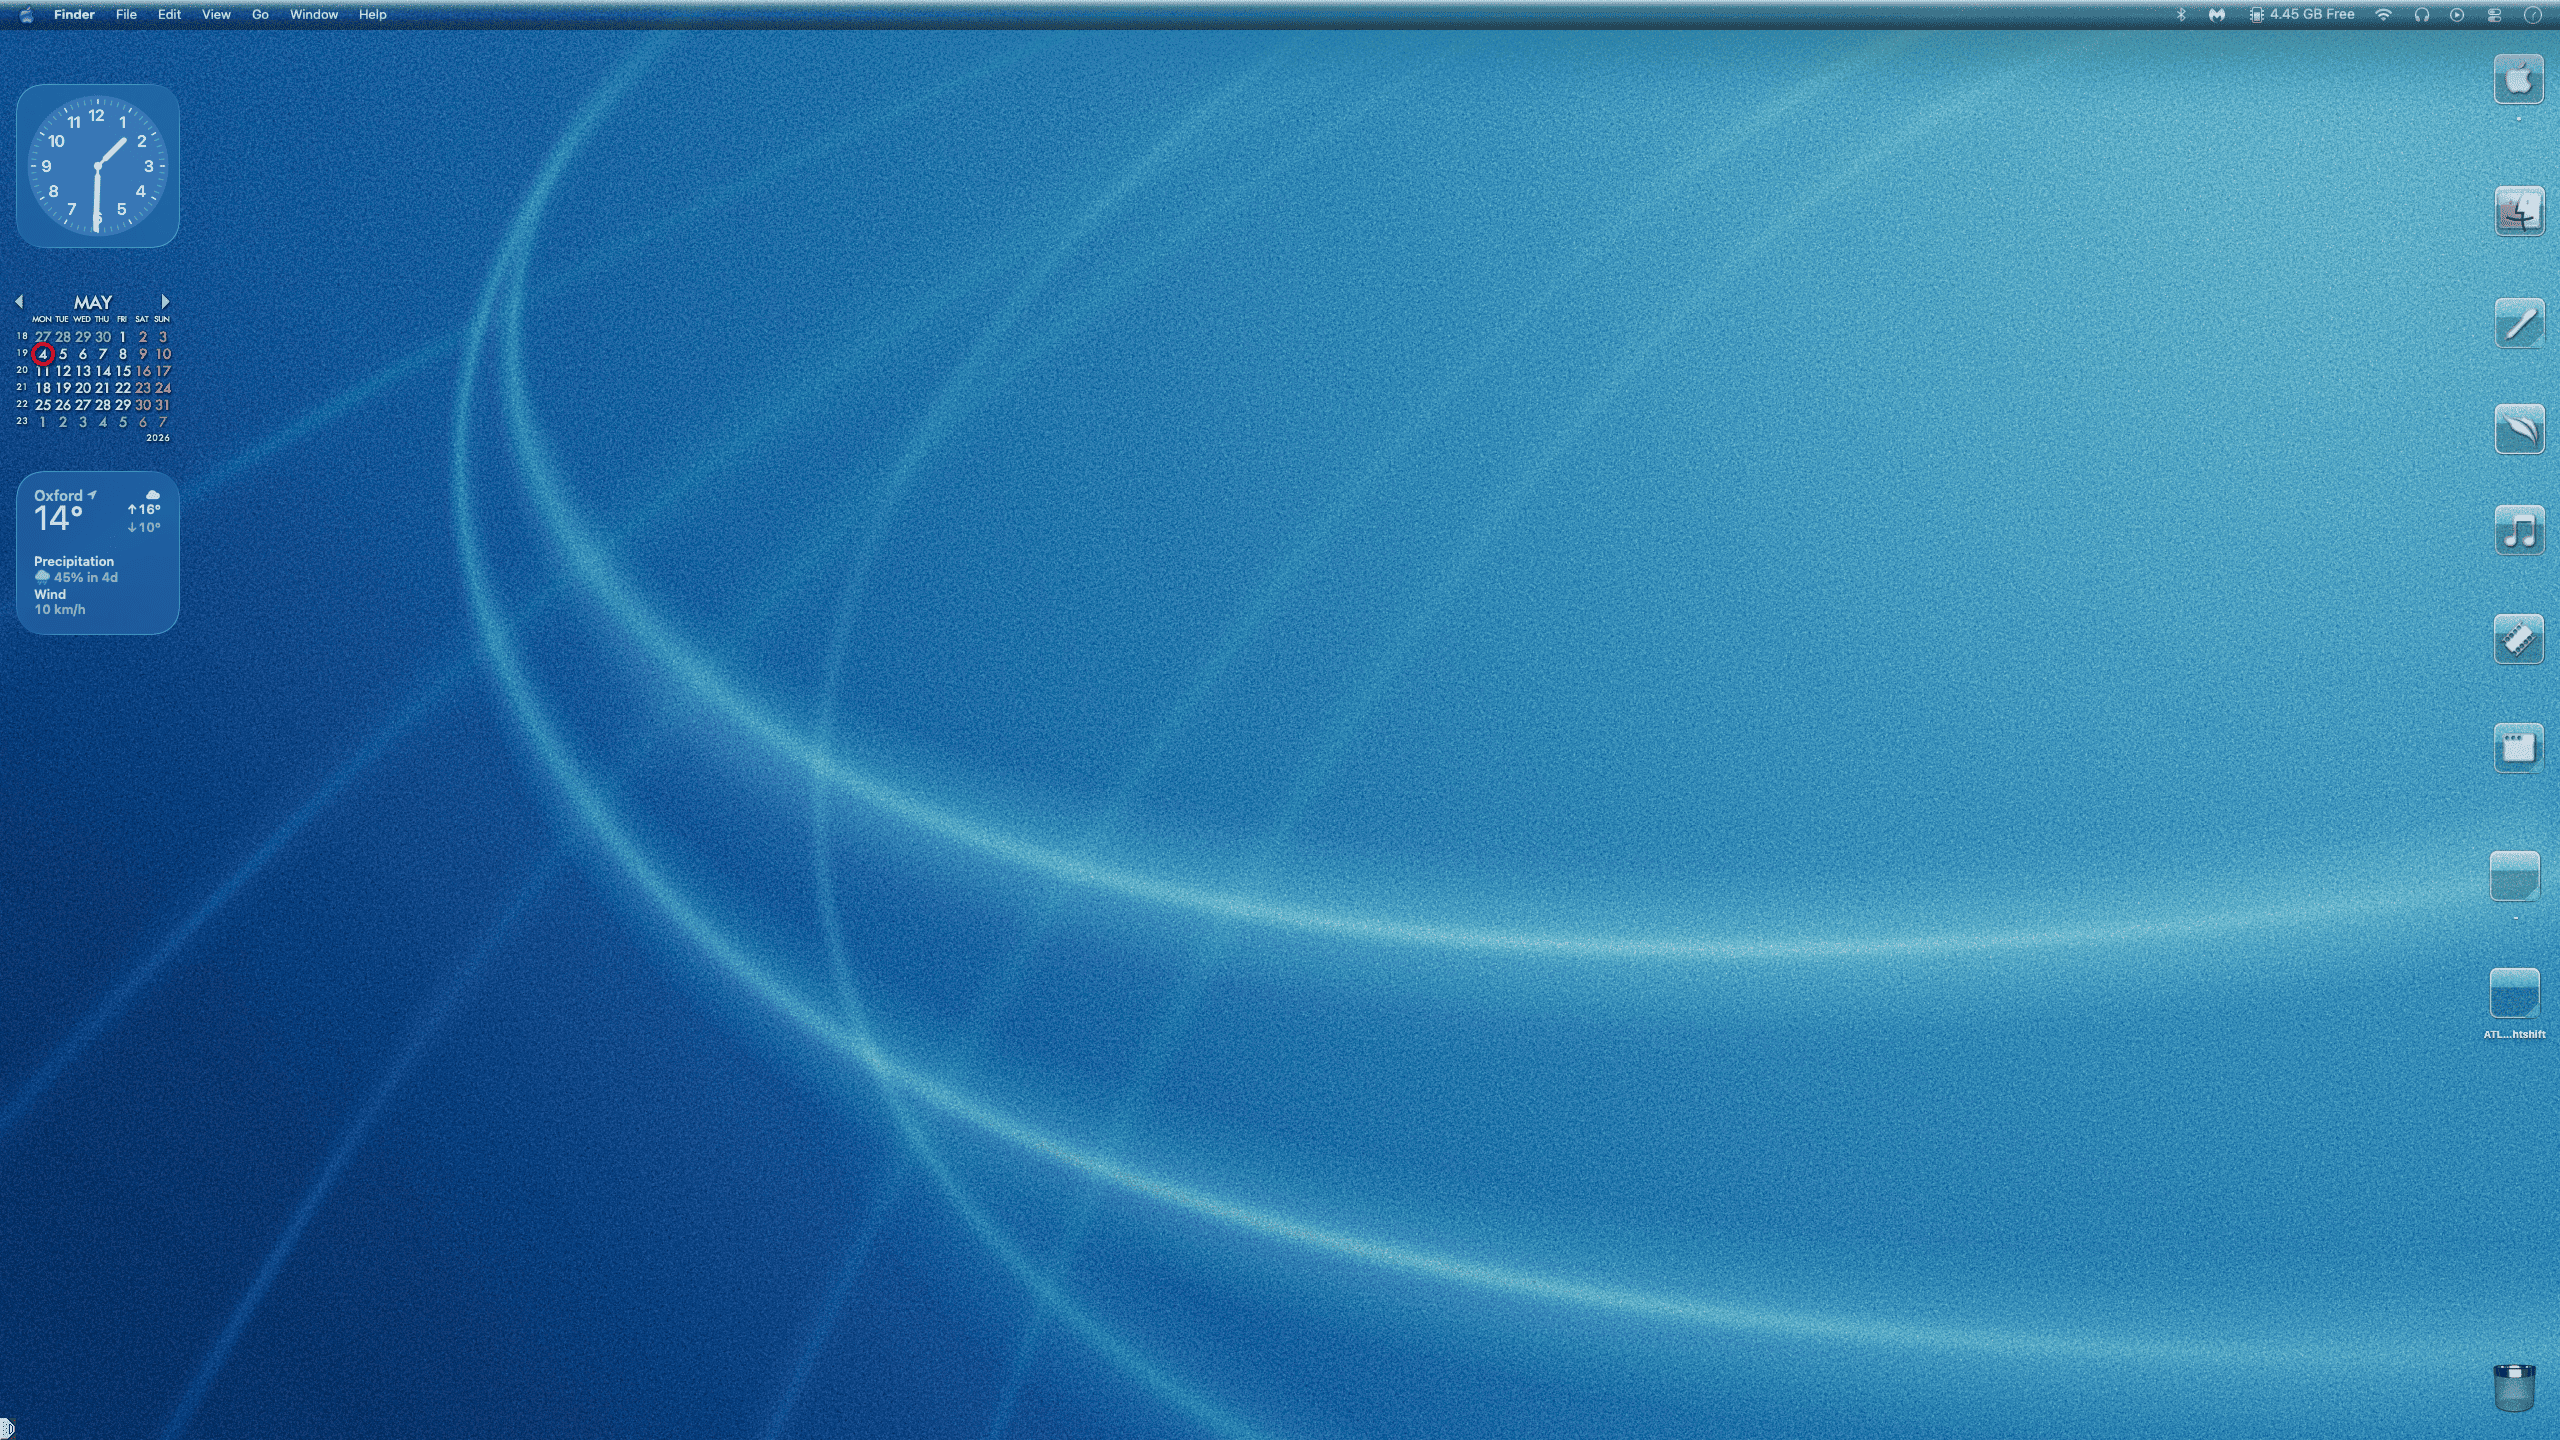Image resolution: width=2560 pixels, height=1440 pixels.
Task: Click "45% in 4d" precipitation value
Action: click(86, 578)
